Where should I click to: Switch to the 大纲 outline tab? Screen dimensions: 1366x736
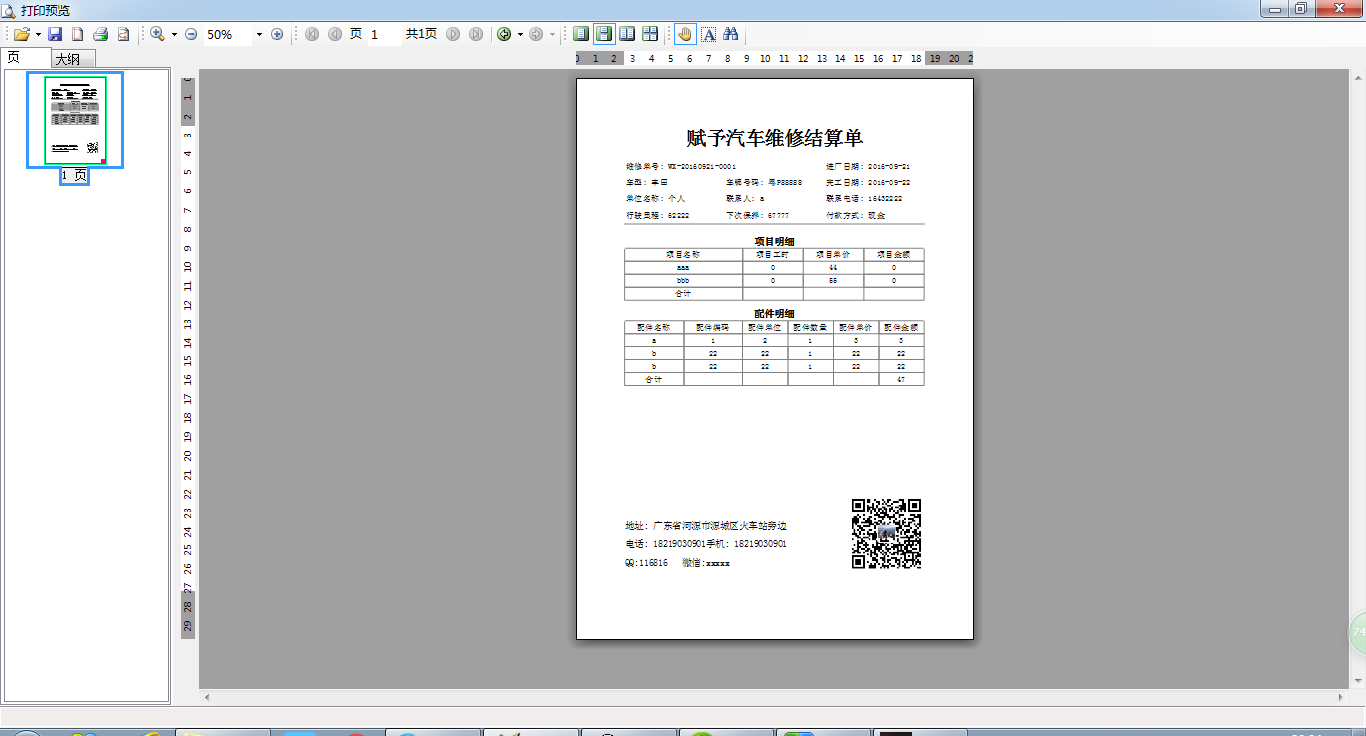coord(68,59)
